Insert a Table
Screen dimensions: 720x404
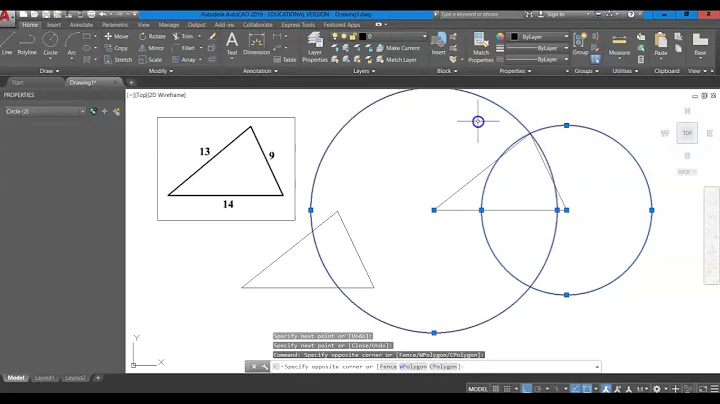click(x=285, y=60)
